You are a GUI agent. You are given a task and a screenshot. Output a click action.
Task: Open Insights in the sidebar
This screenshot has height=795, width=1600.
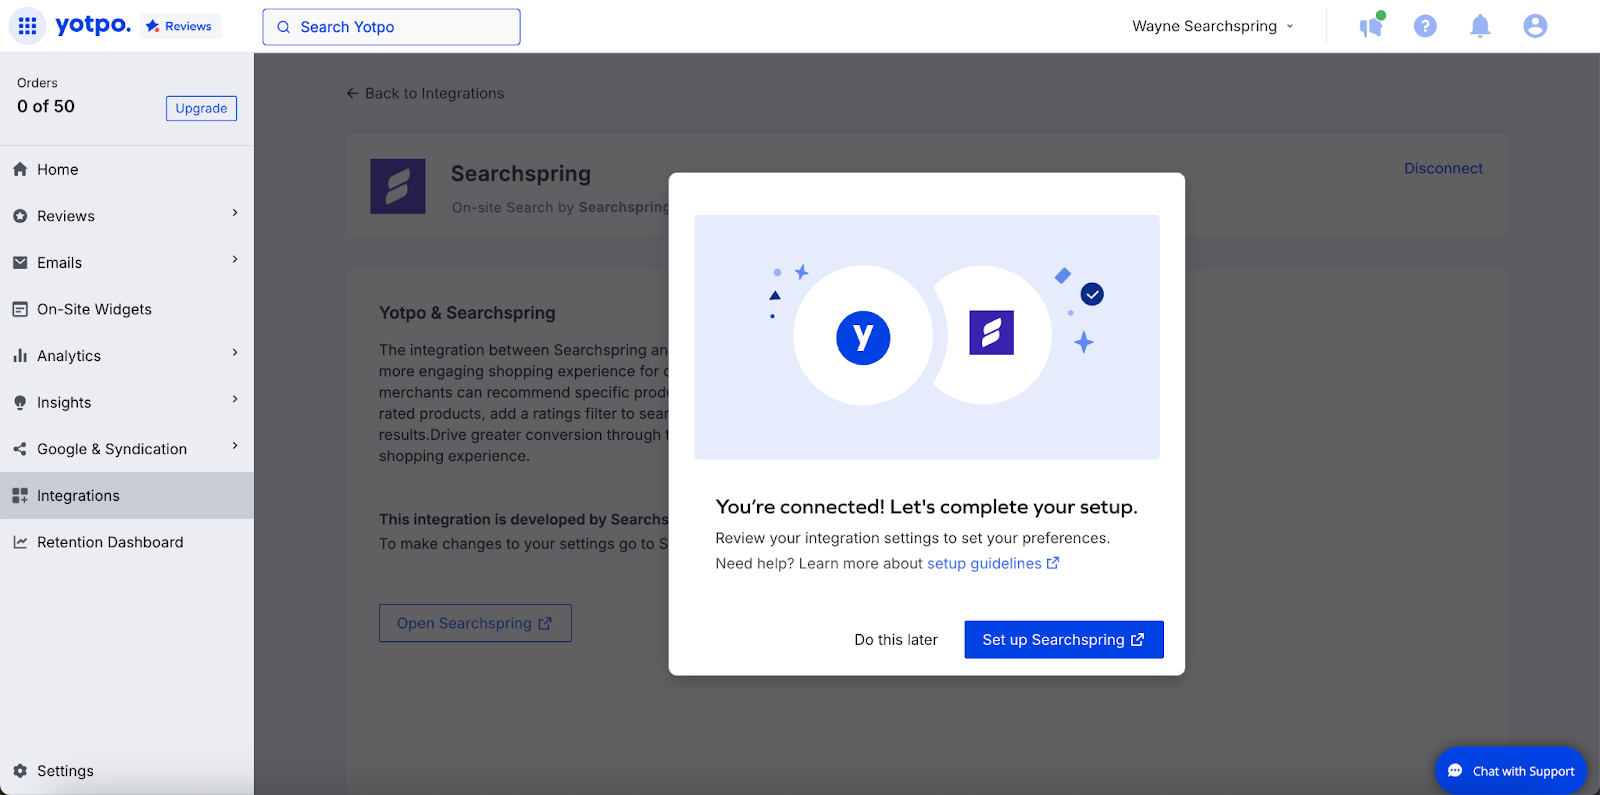point(127,403)
